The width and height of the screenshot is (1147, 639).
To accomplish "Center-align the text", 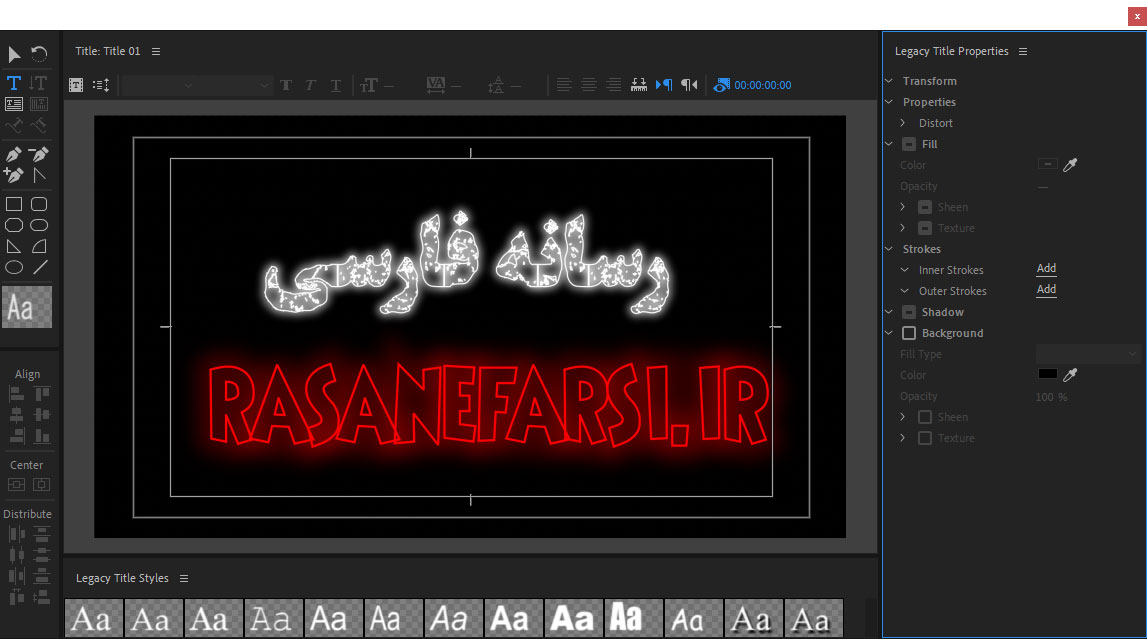I will 589,85.
